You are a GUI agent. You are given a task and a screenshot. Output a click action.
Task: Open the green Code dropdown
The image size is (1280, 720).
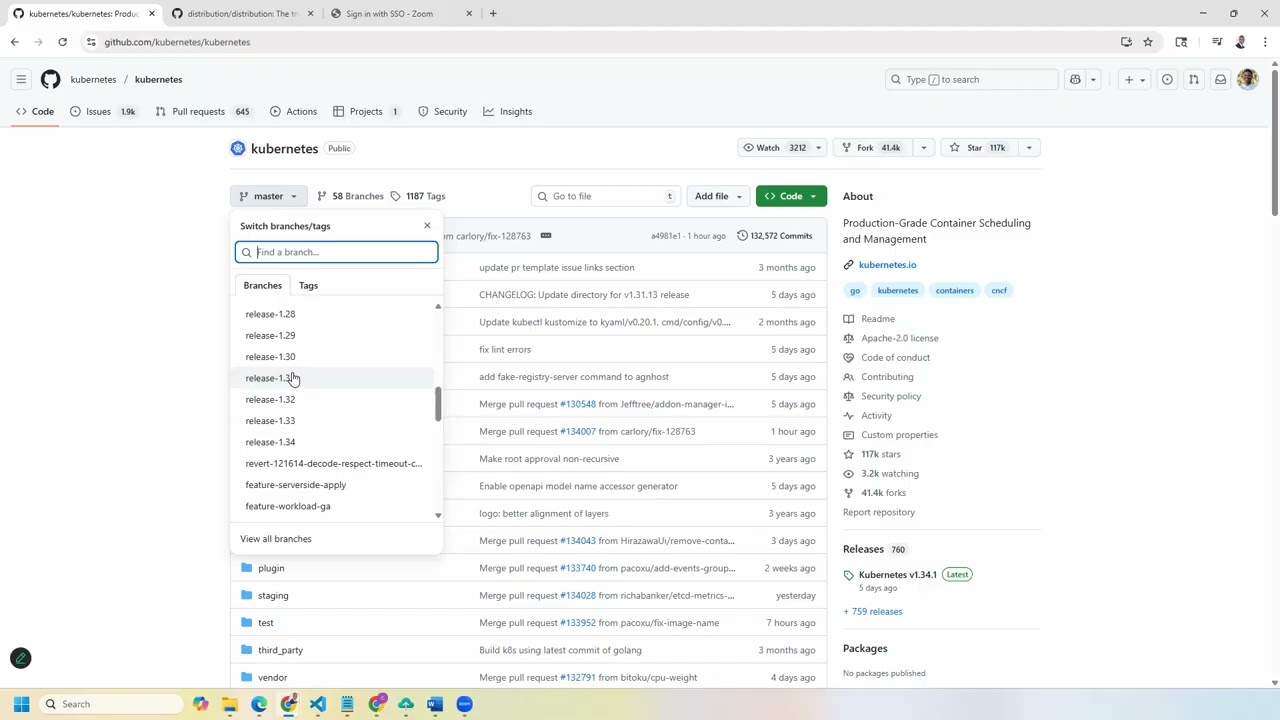coord(791,196)
